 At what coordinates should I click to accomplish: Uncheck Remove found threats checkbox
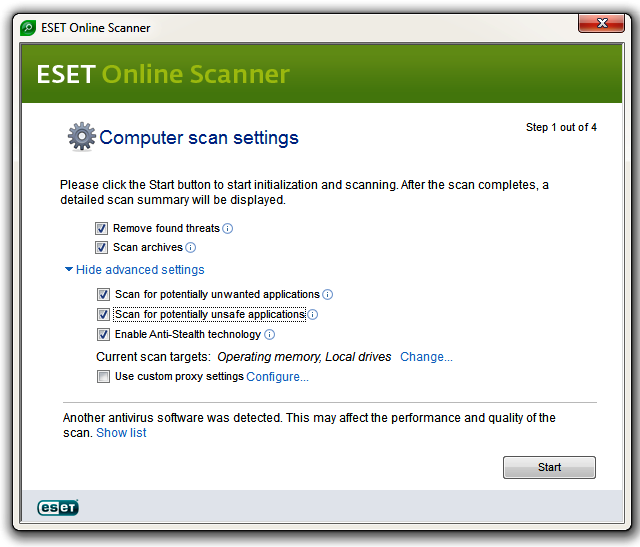[x=101, y=229]
